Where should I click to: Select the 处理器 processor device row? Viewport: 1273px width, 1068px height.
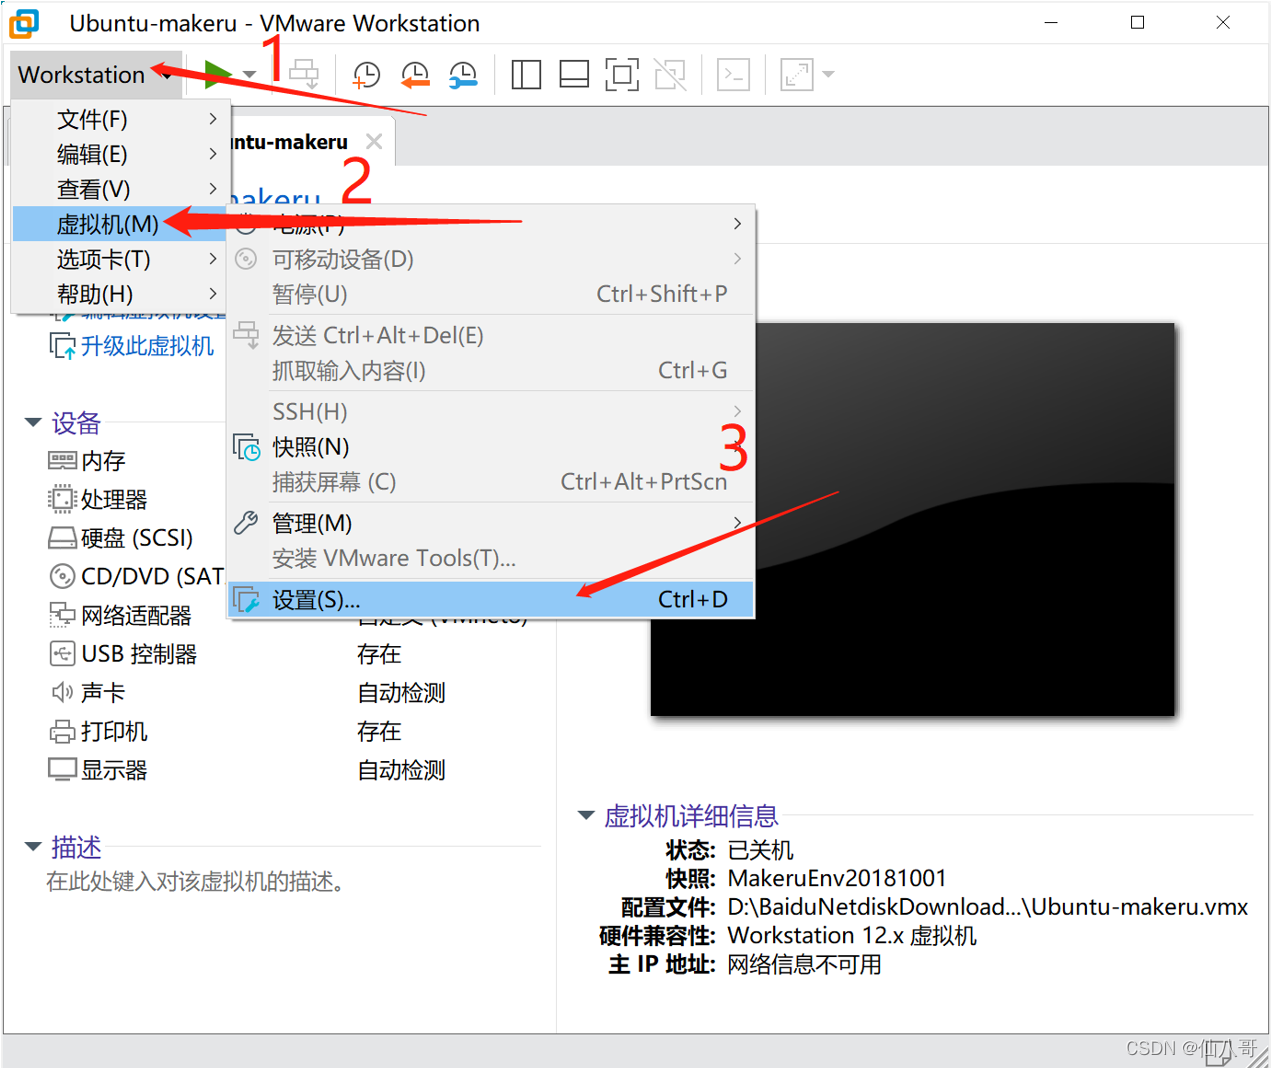coord(98,499)
